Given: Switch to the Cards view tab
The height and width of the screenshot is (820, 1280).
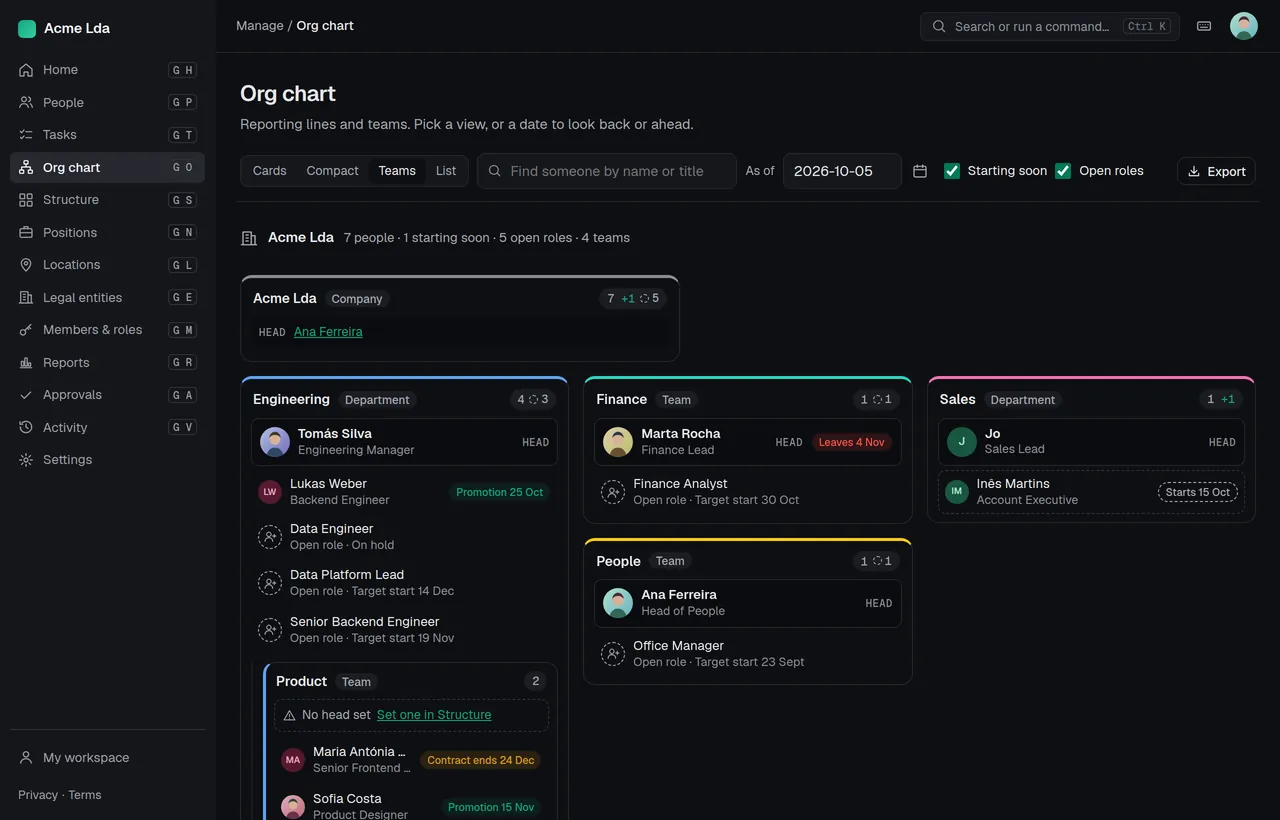Looking at the screenshot, I should coord(270,171).
